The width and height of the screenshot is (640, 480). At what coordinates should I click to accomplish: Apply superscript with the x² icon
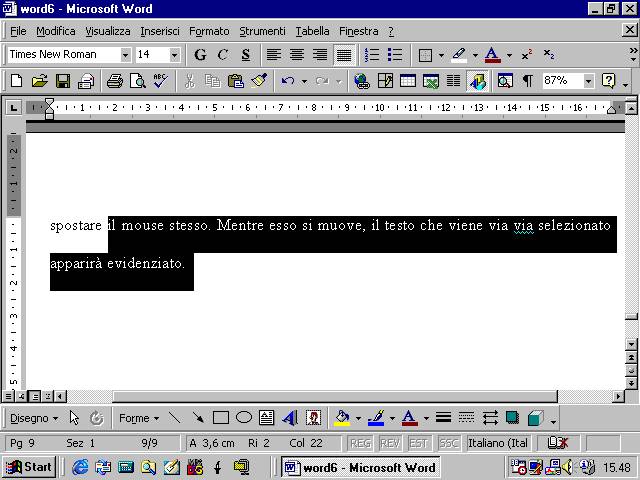pos(527,55)
